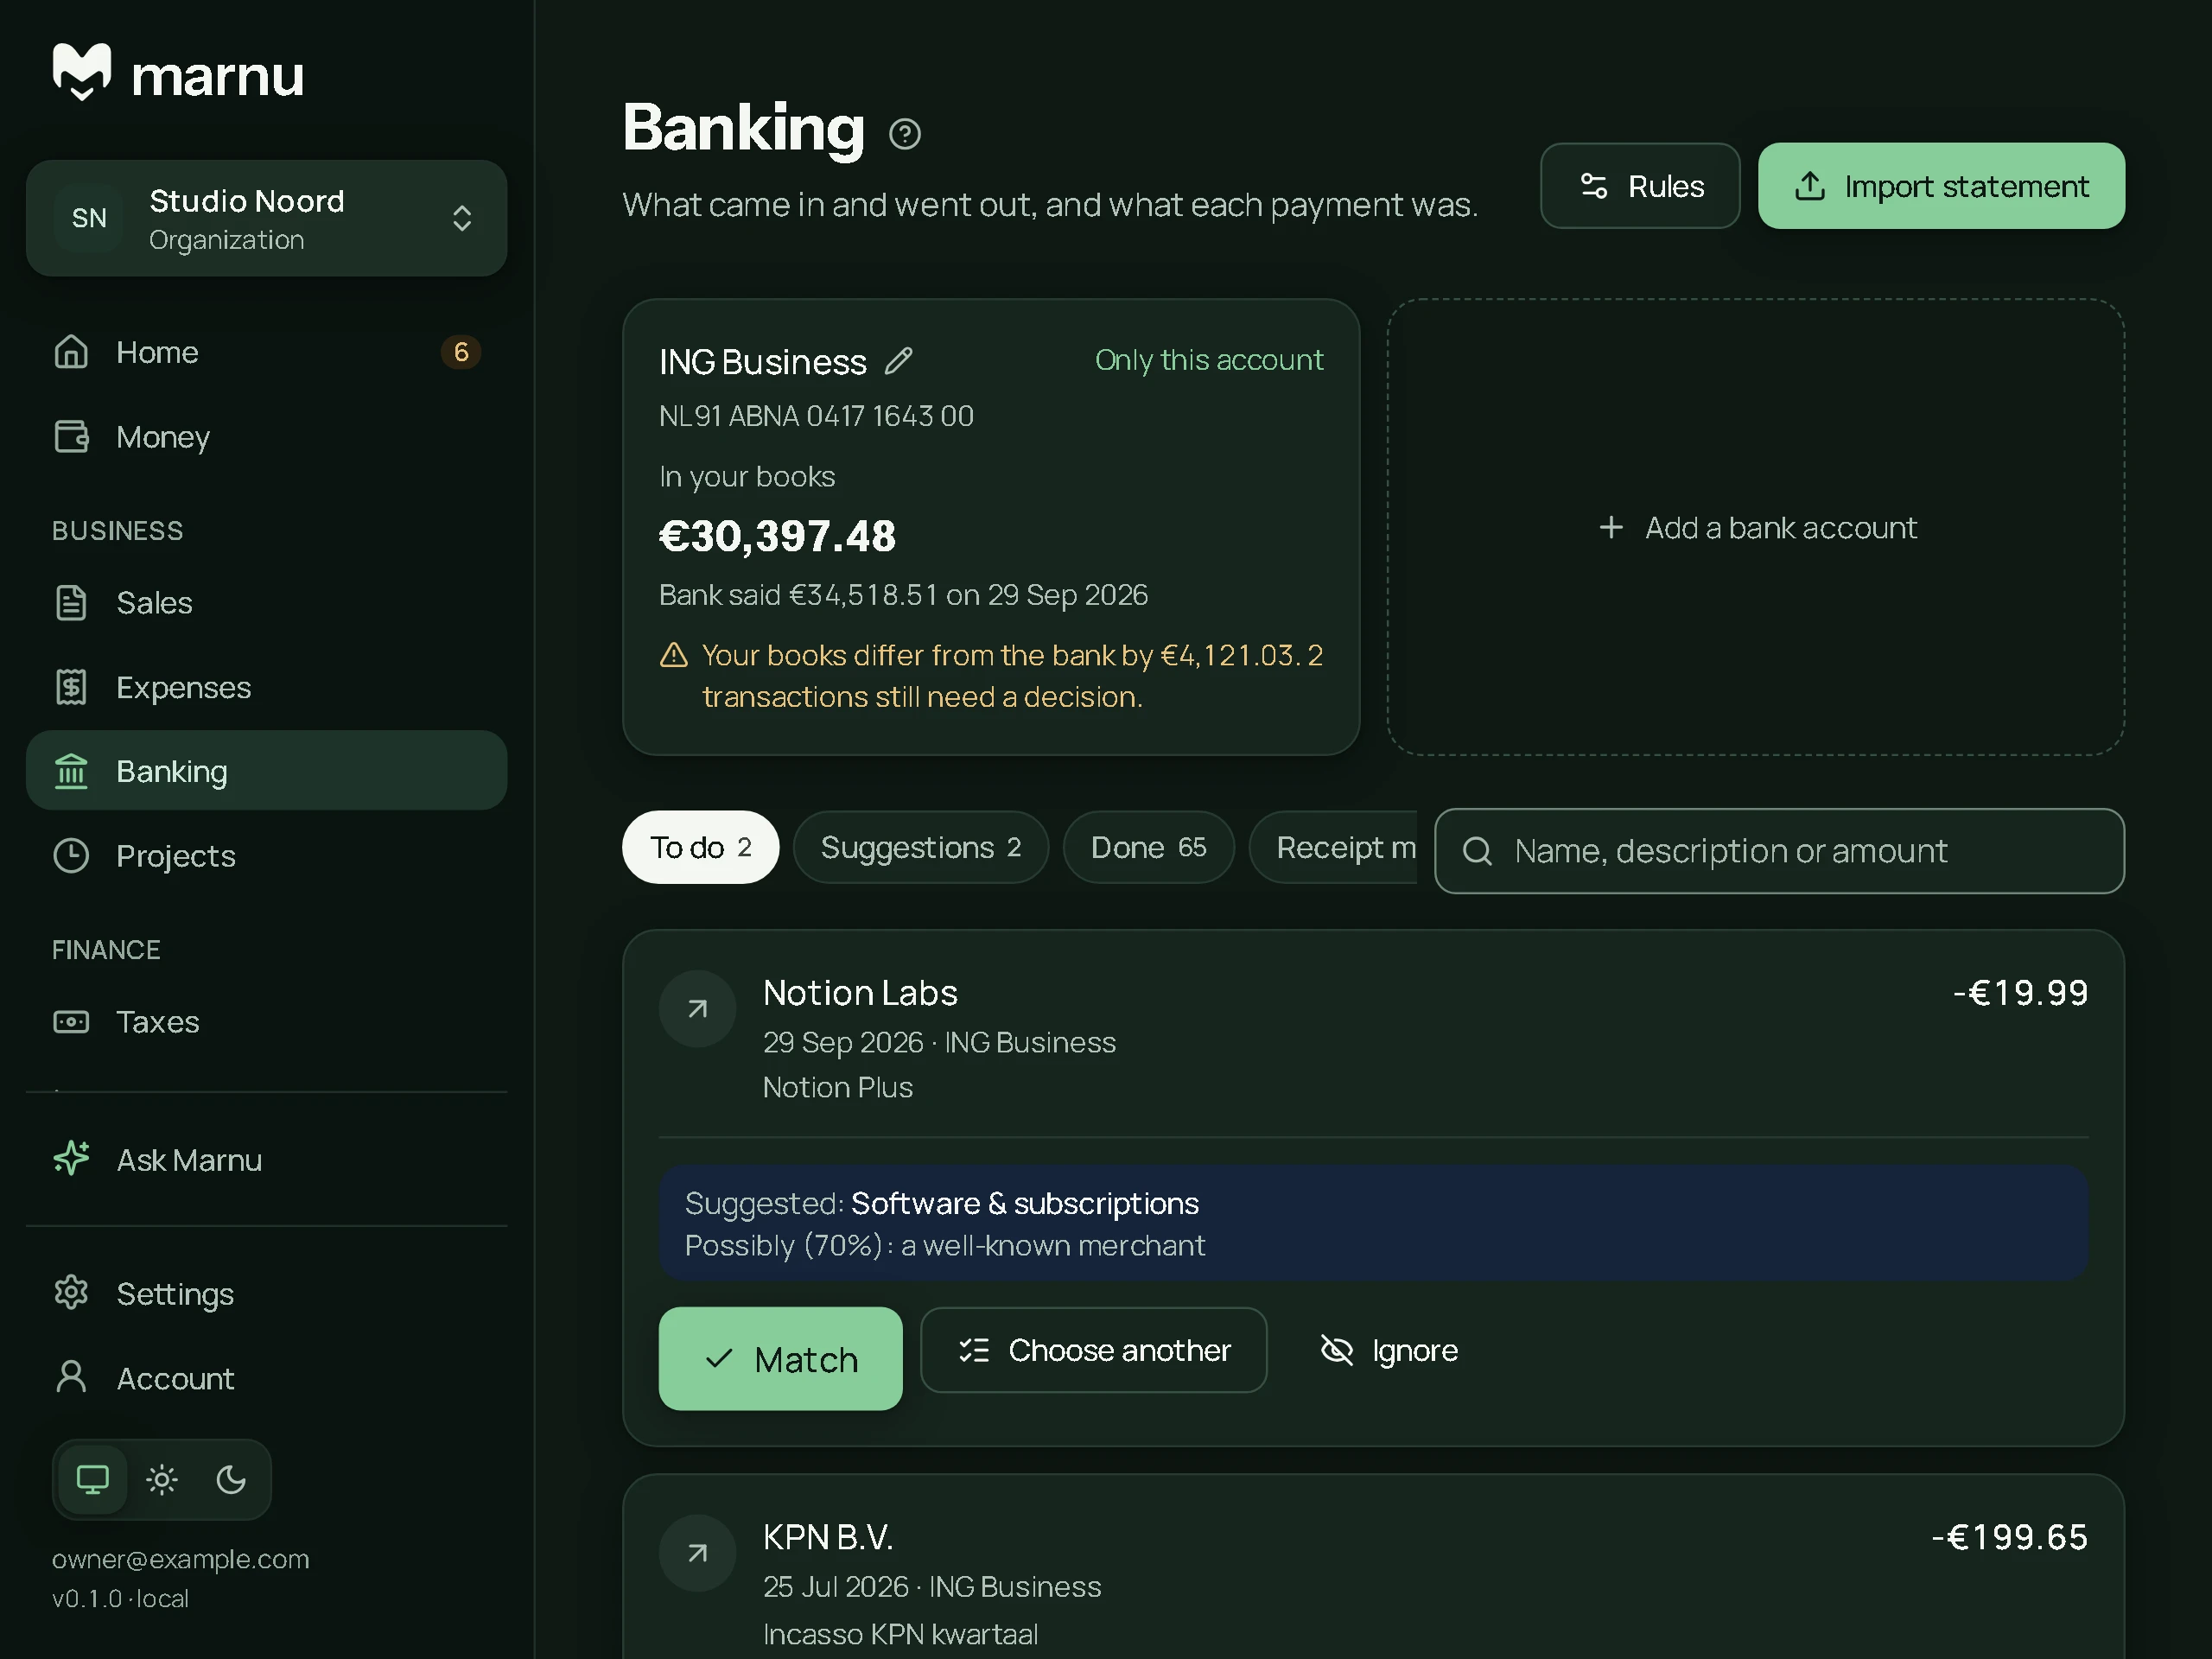This screenshot has width=2212, height=1659.
Task: Open the Expenses page
Action: (x=266, y=687)
